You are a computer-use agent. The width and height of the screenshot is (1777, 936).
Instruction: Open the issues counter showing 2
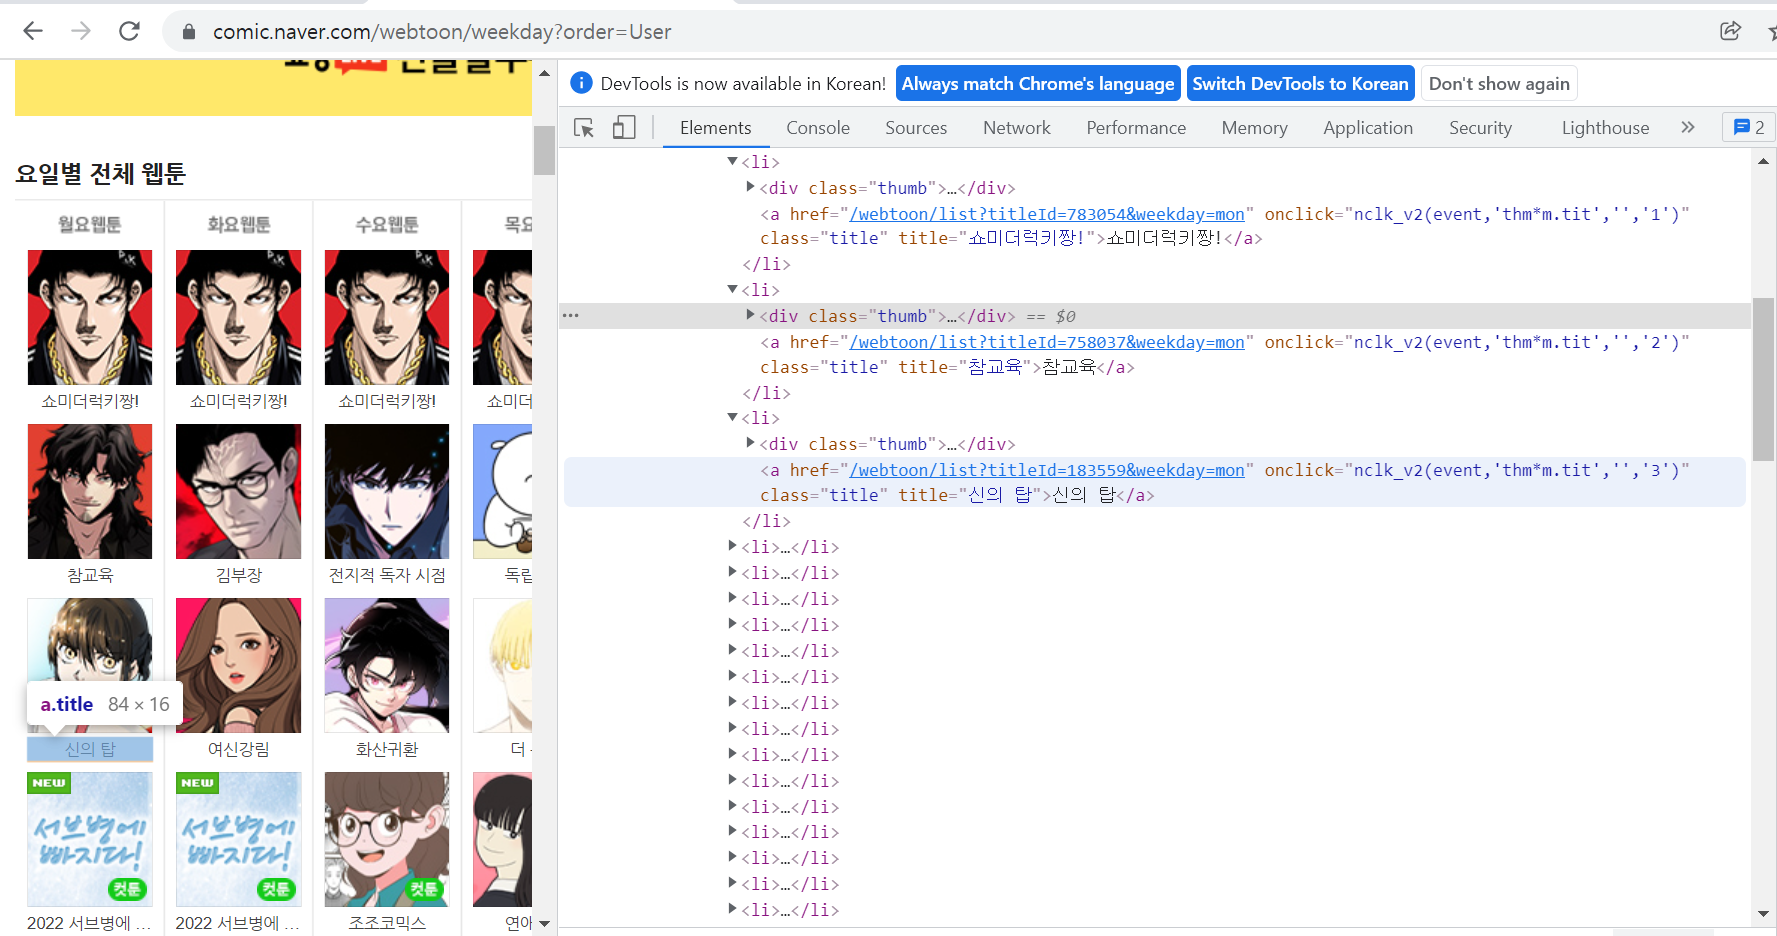(x=1749, y=127)
